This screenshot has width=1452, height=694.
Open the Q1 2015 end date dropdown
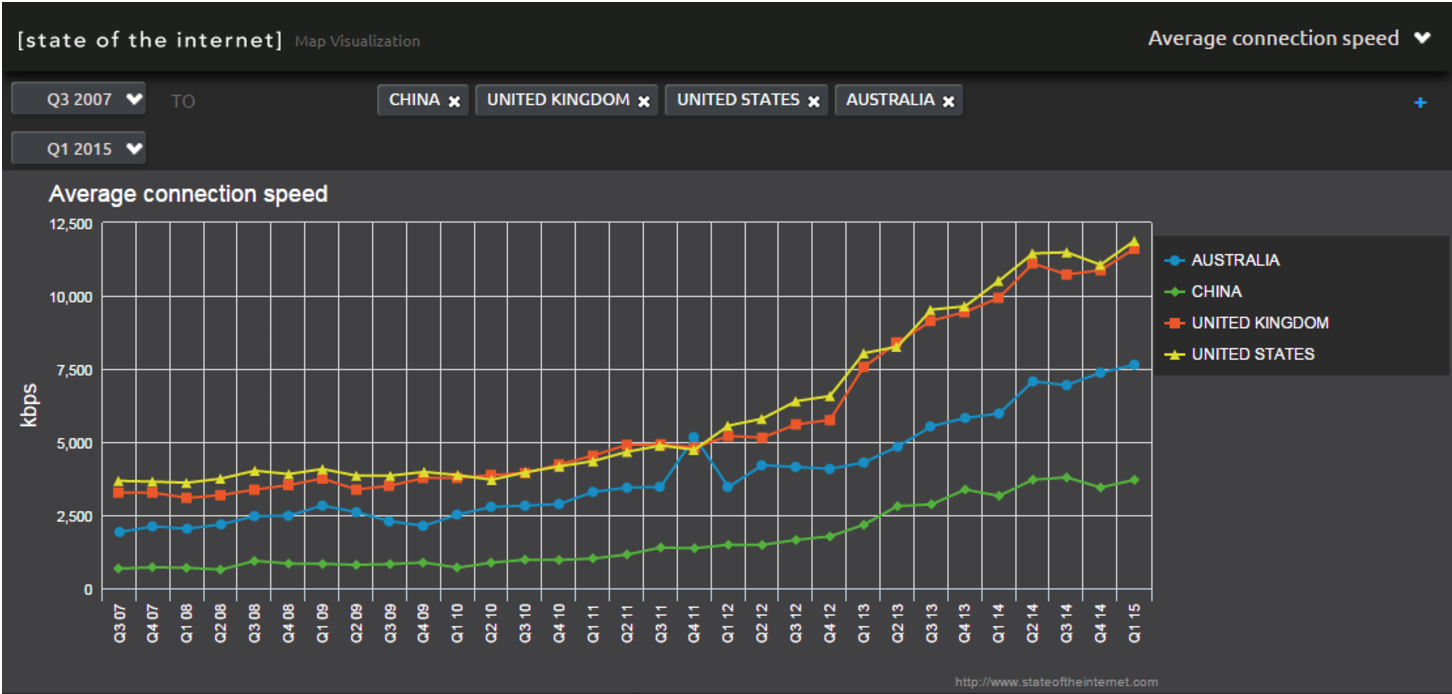point(78,149)
